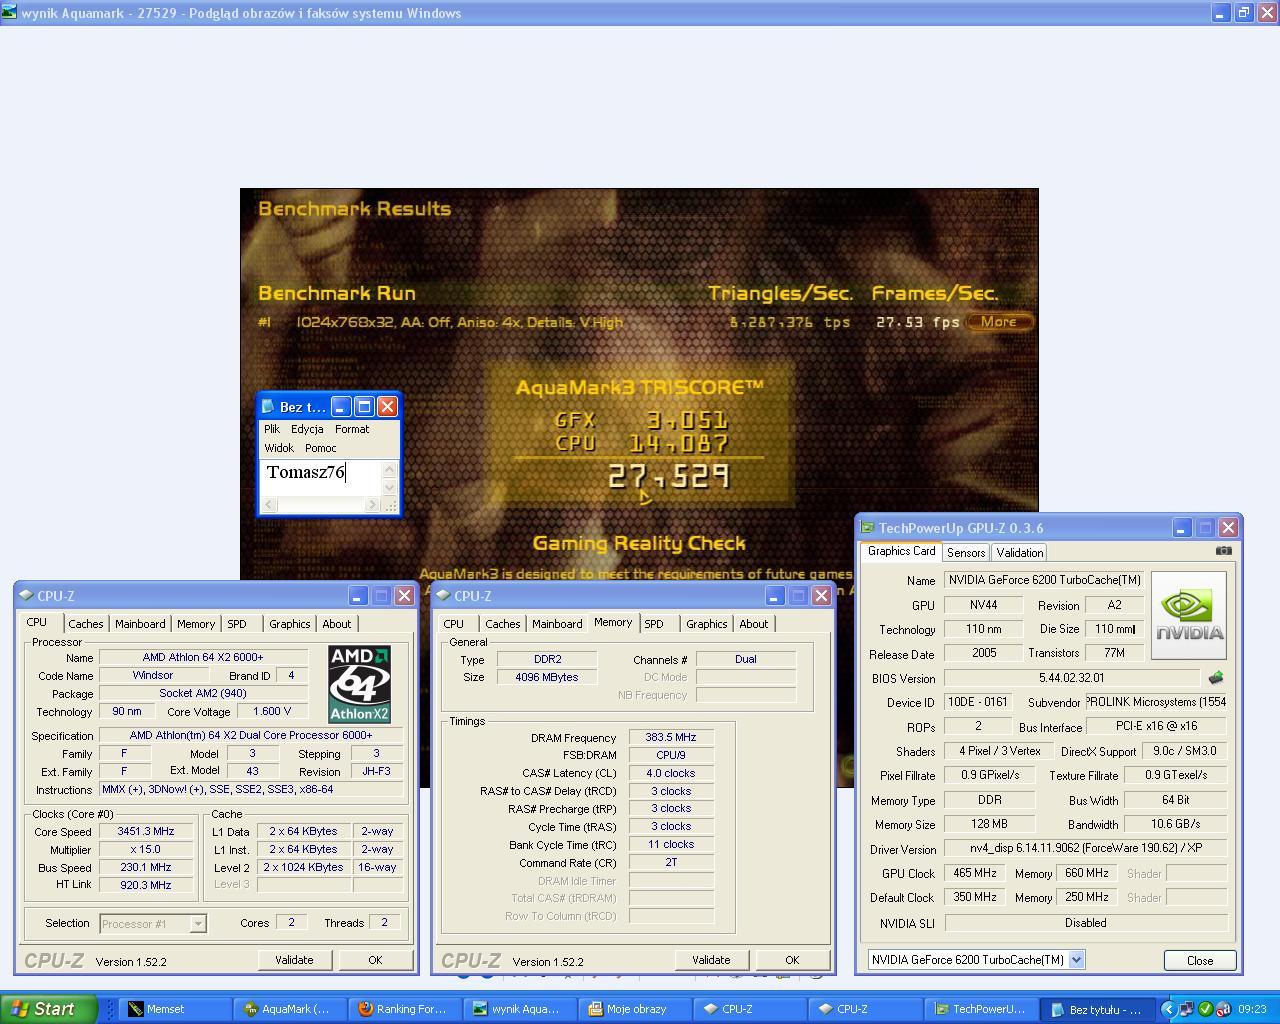
Task: Click the AMD Athlon X2 logo in CPU-Z
Action: click(359, 684)
